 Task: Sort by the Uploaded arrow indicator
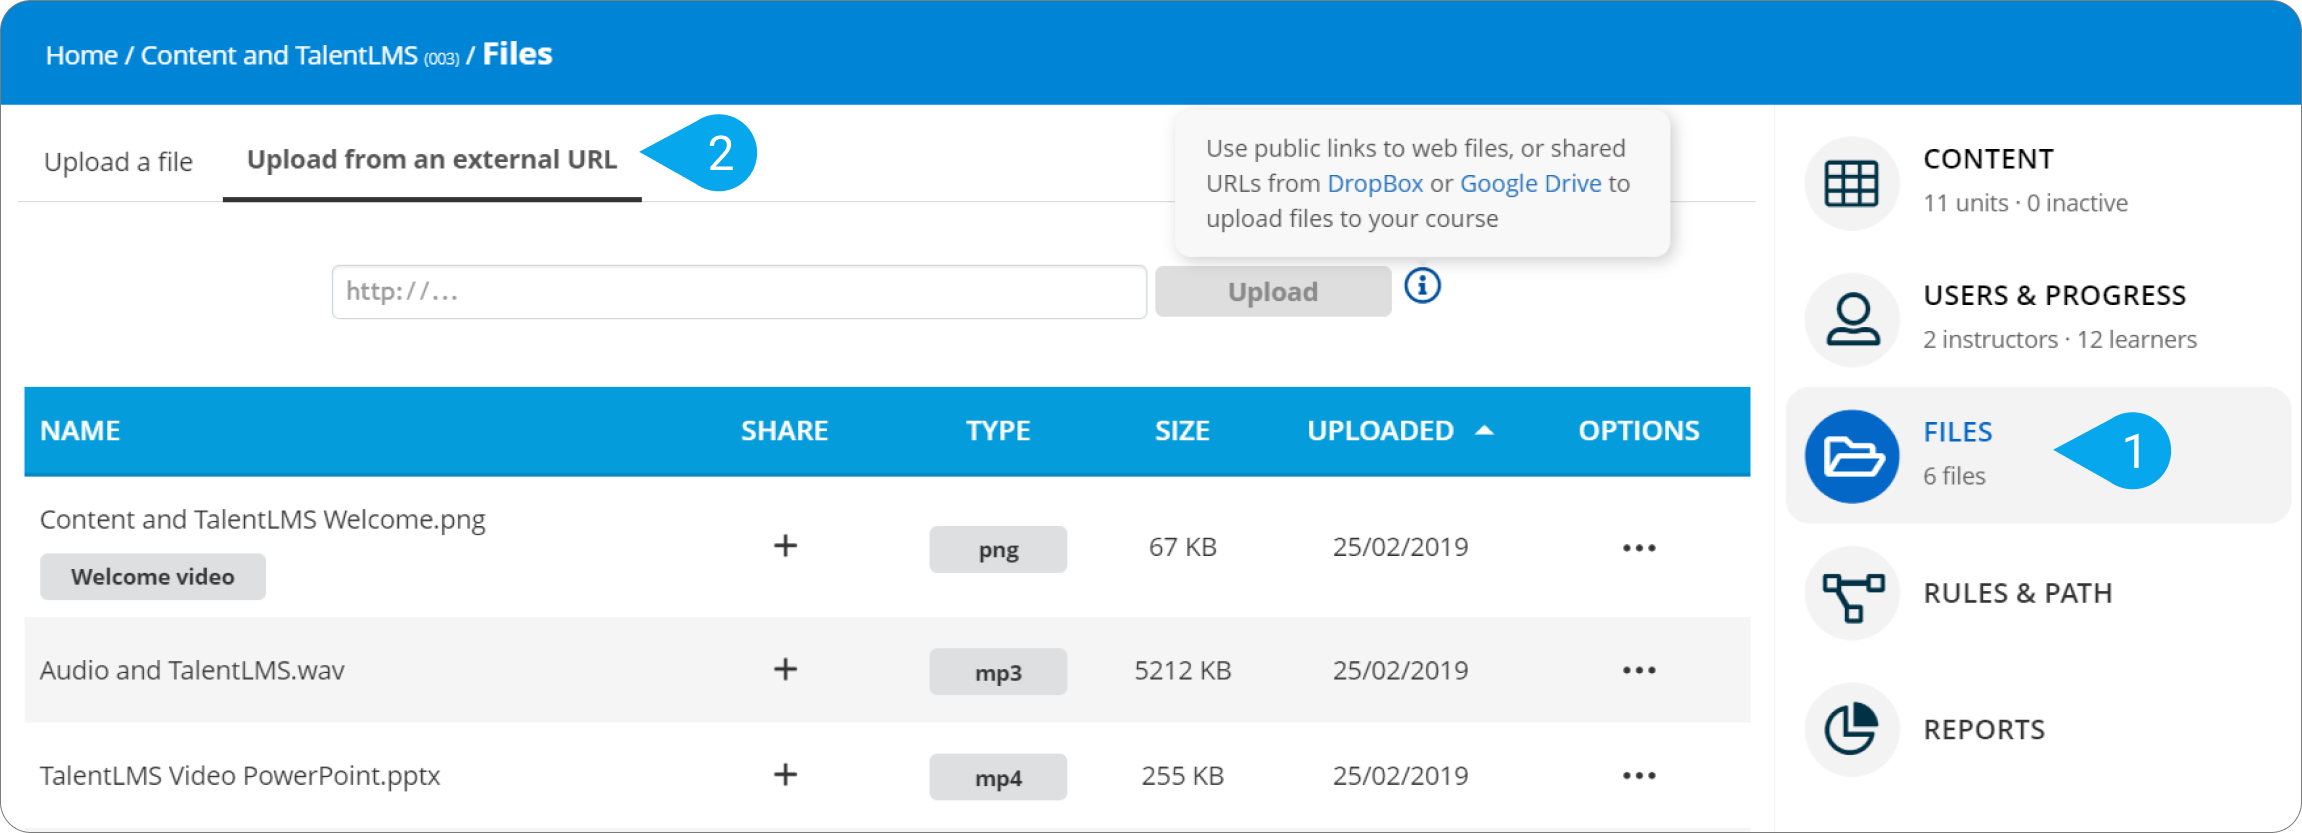click(x=1484, y=430)
